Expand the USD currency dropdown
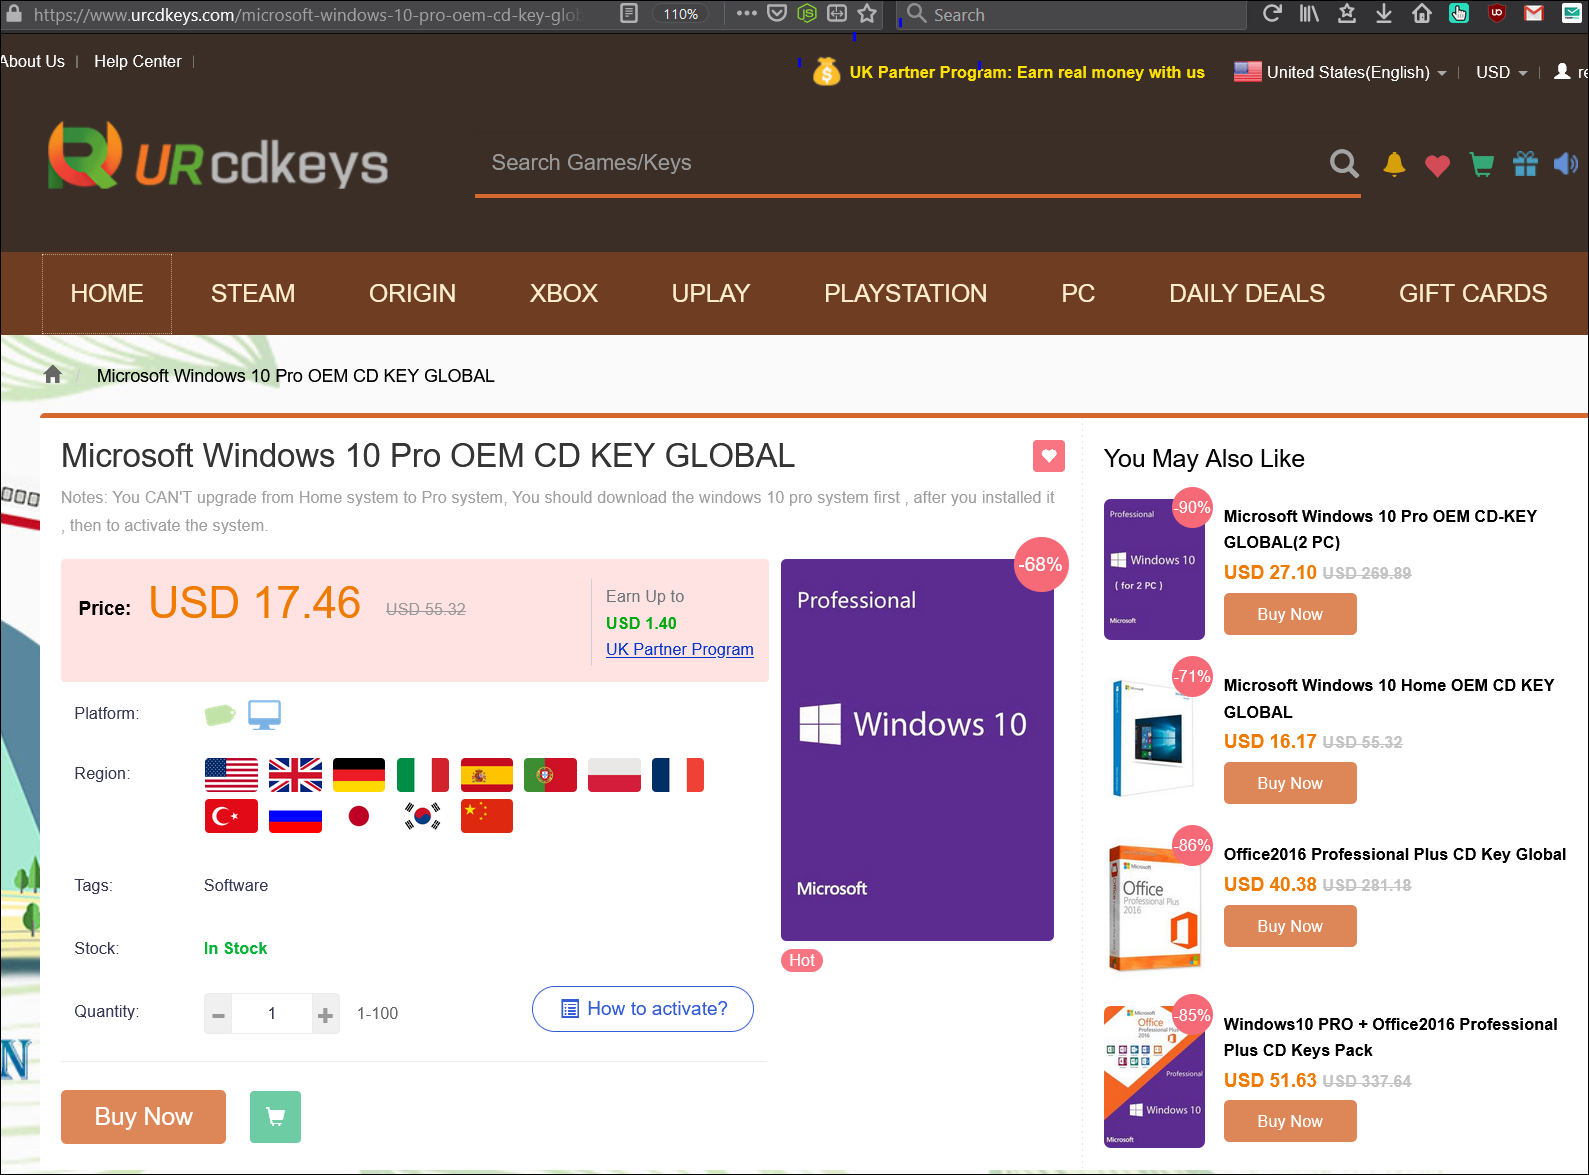Screen dimensions: 1589x1175 pos(1502,72)
